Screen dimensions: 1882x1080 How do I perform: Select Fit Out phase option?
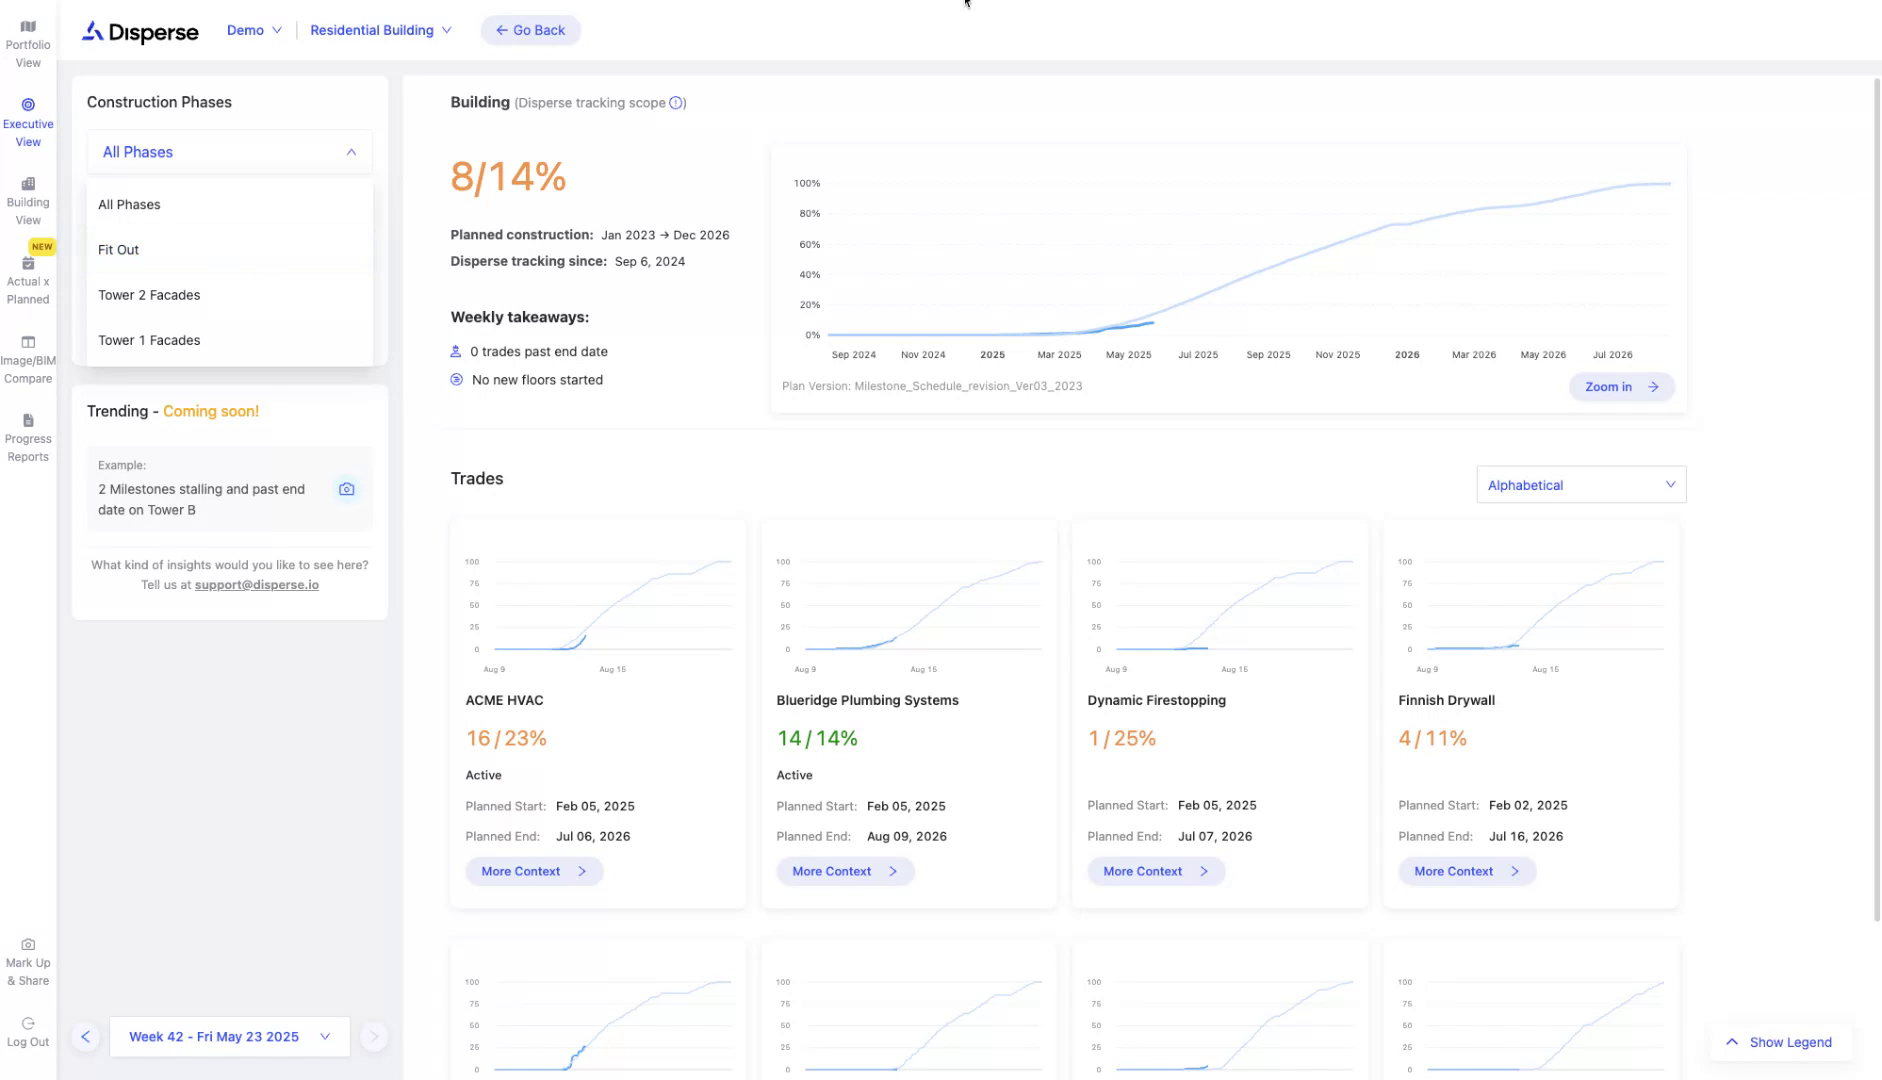tap(119, 250)
